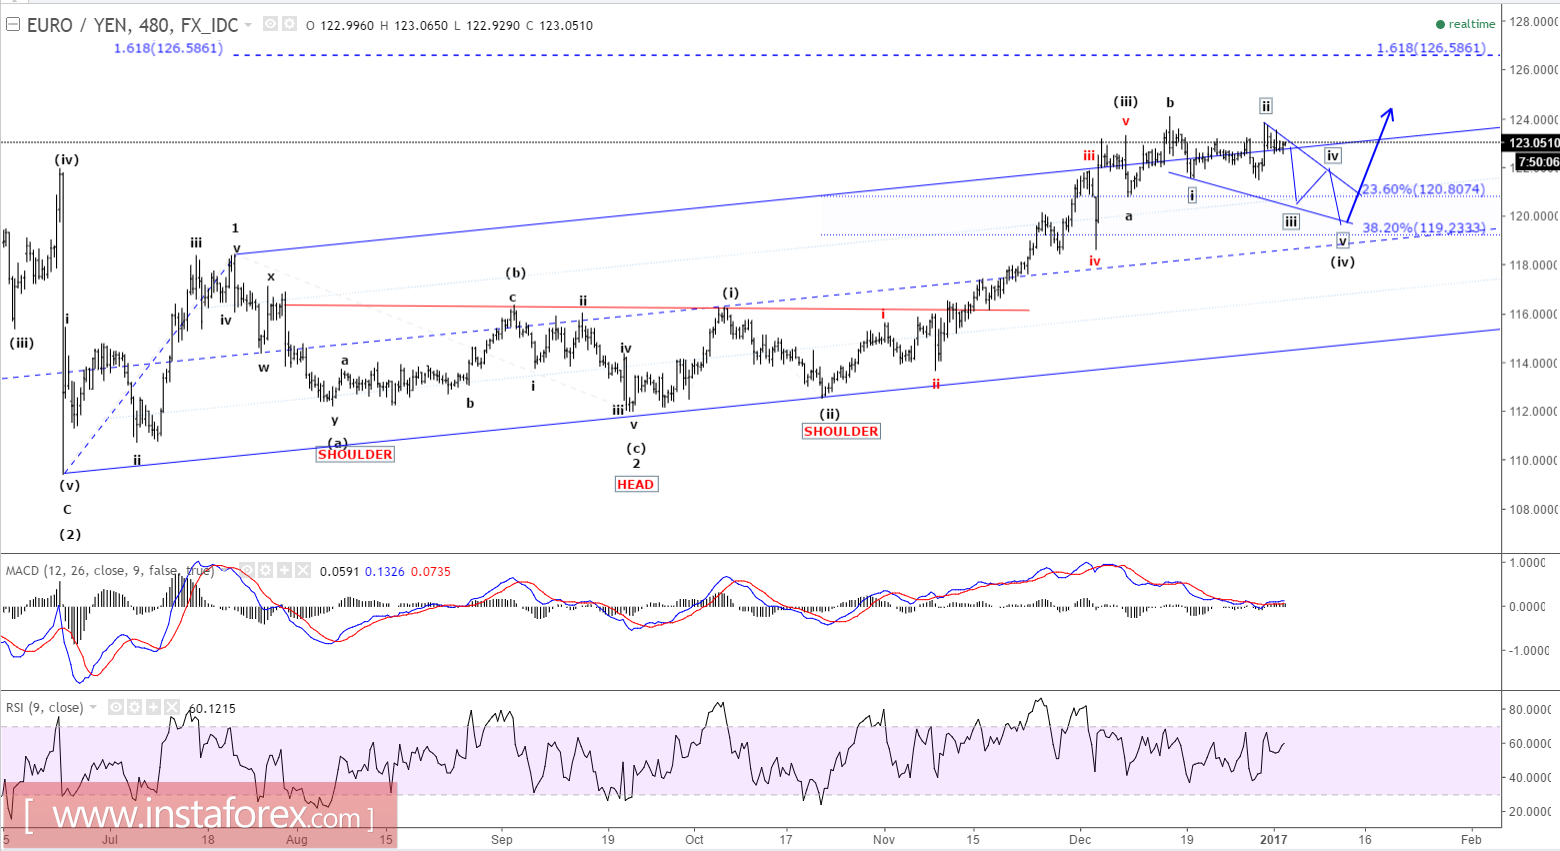Open the RSI (9, close) dropdown arrow
The width and height of the screenshot is (1560, 851).
click(93, 707)
